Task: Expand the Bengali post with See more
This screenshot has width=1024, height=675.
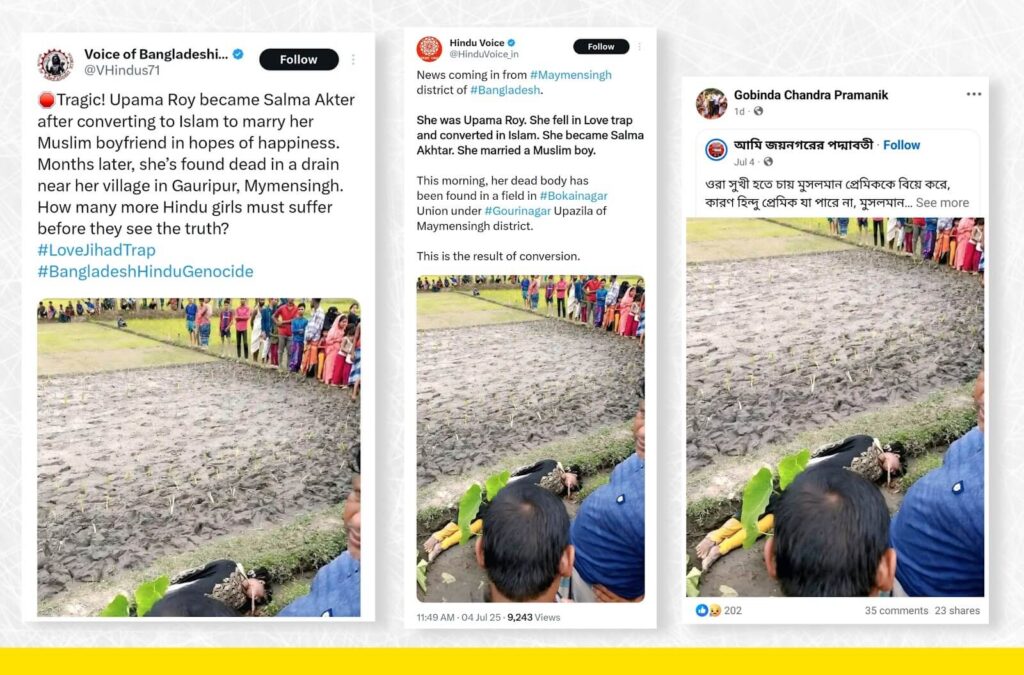Action: (942, 203)
